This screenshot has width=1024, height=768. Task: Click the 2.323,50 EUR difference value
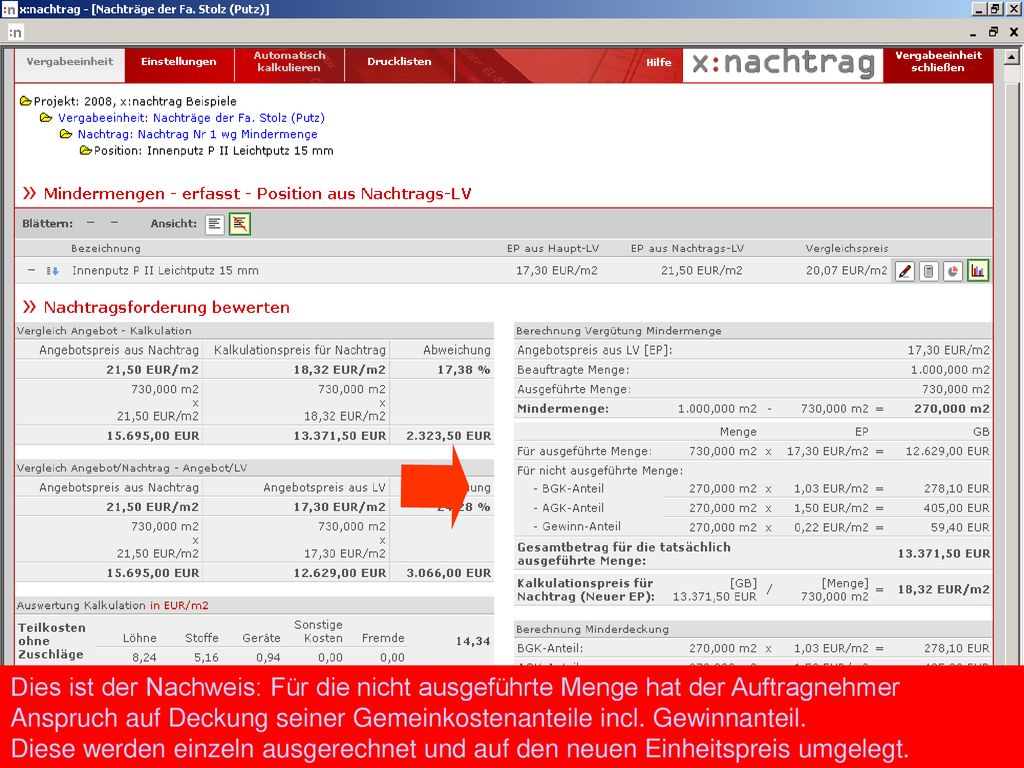(449, 436)
